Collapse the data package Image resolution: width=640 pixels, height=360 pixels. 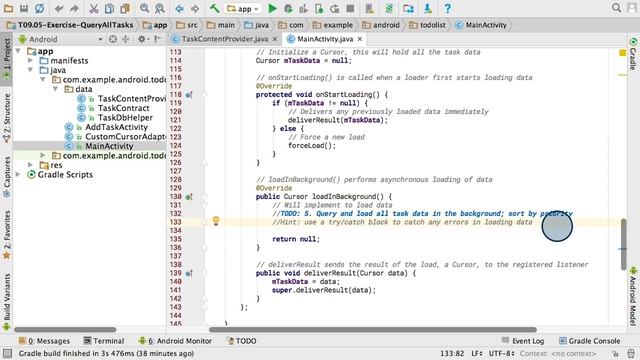[56, 89]
